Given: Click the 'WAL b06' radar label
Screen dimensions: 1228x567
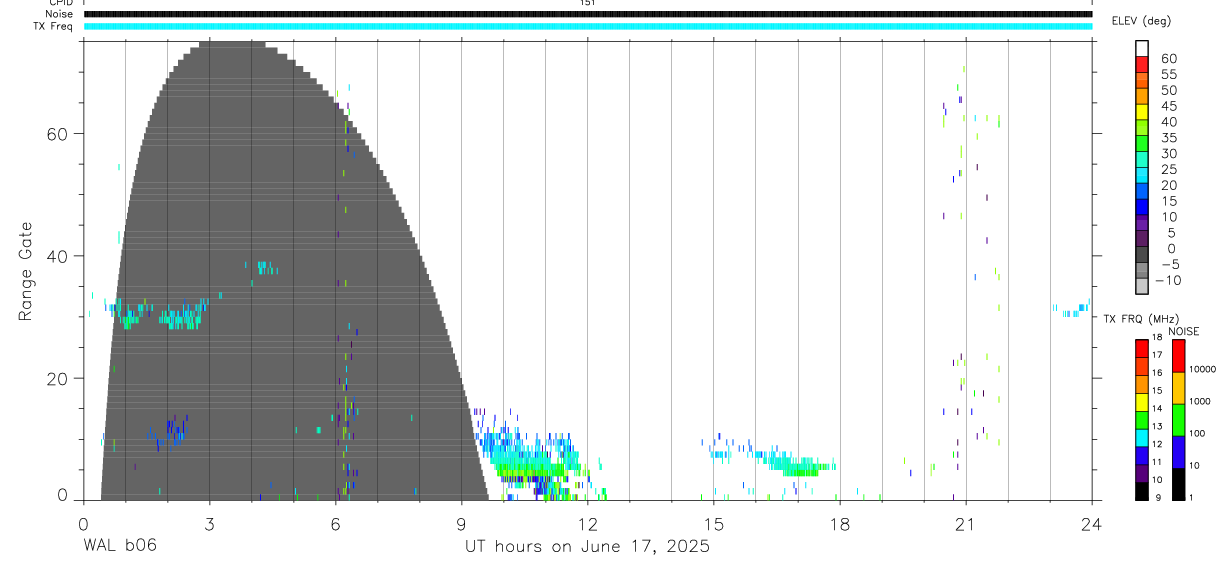Looking at the screenshot, I should click(119, 546).
